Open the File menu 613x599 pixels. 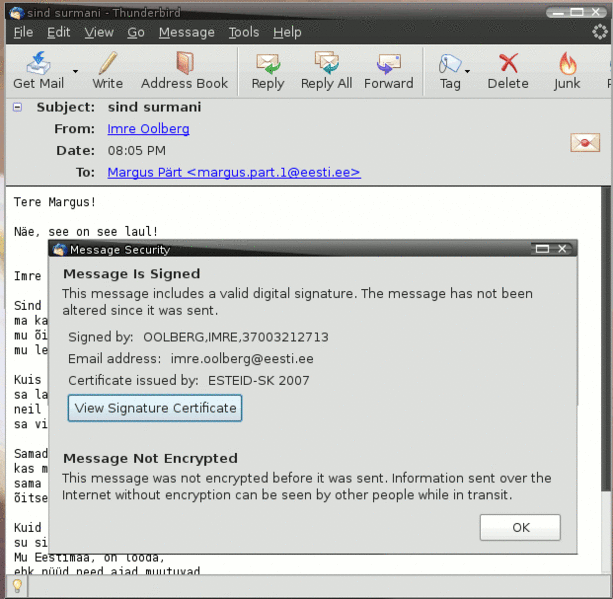[x=23, y=32]
